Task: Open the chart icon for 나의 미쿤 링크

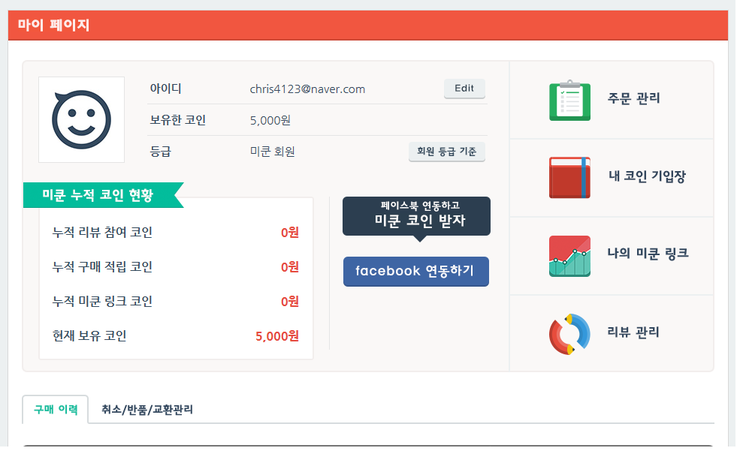Action: pos(570,256)
